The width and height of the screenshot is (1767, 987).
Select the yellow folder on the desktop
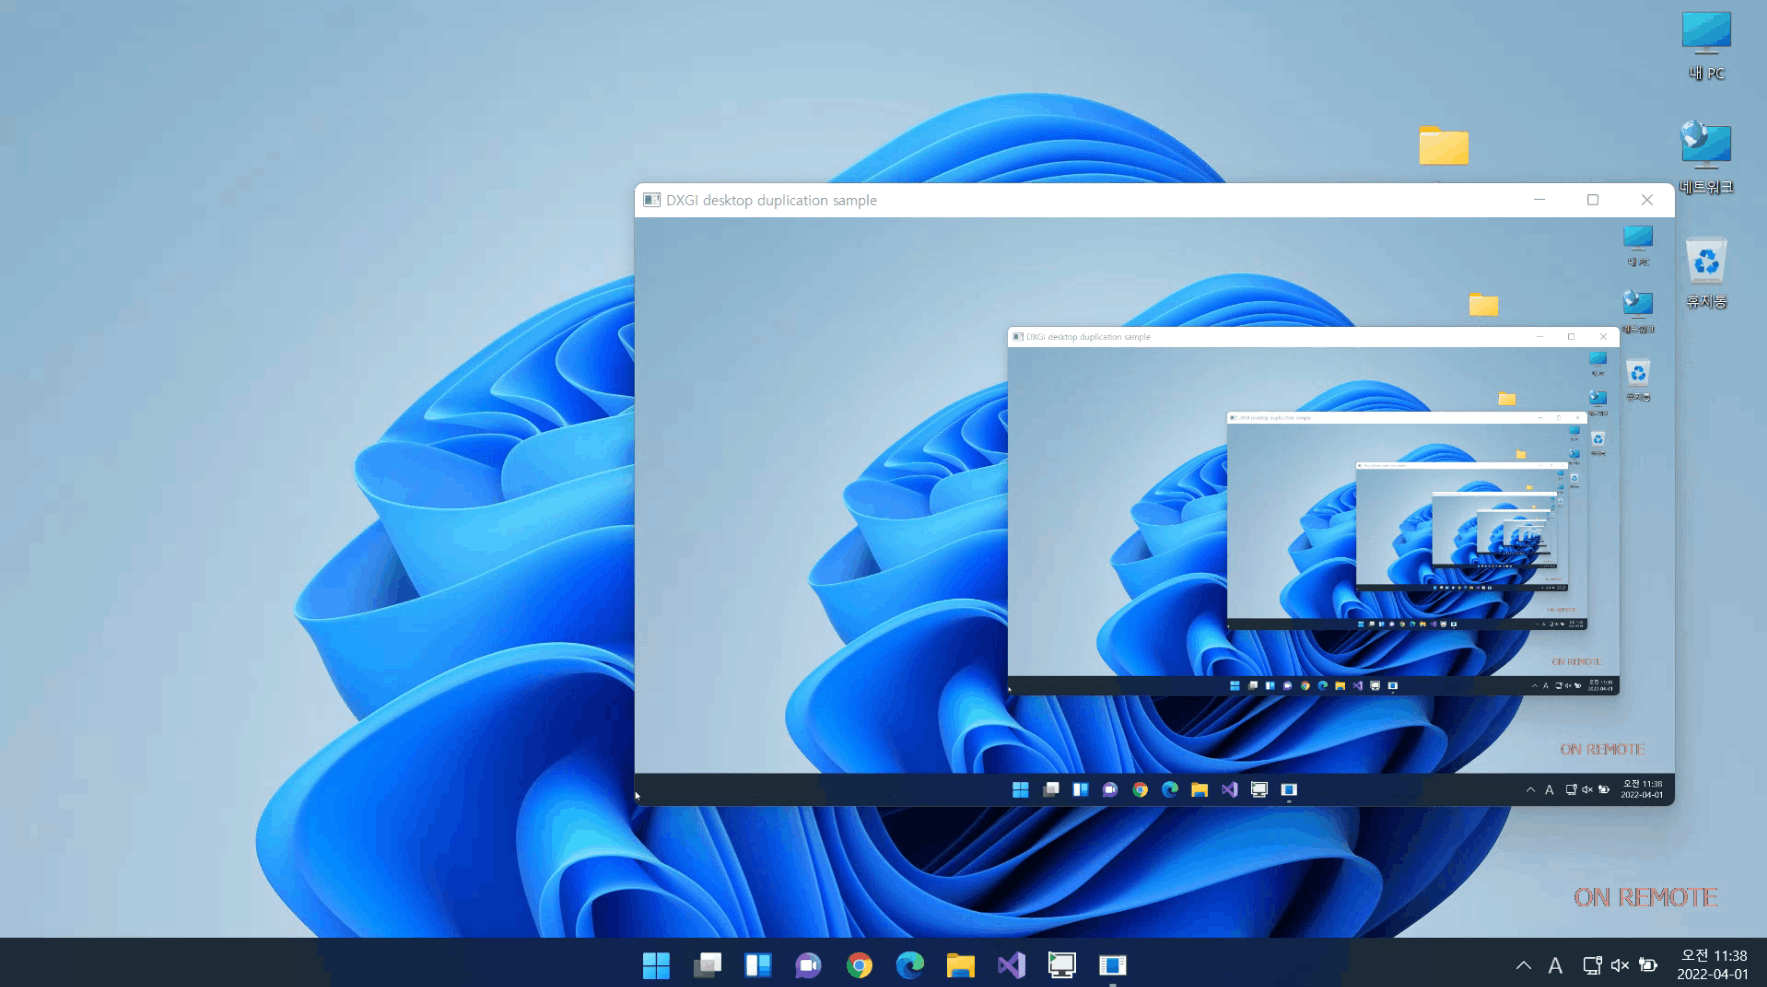(1443, 146)
